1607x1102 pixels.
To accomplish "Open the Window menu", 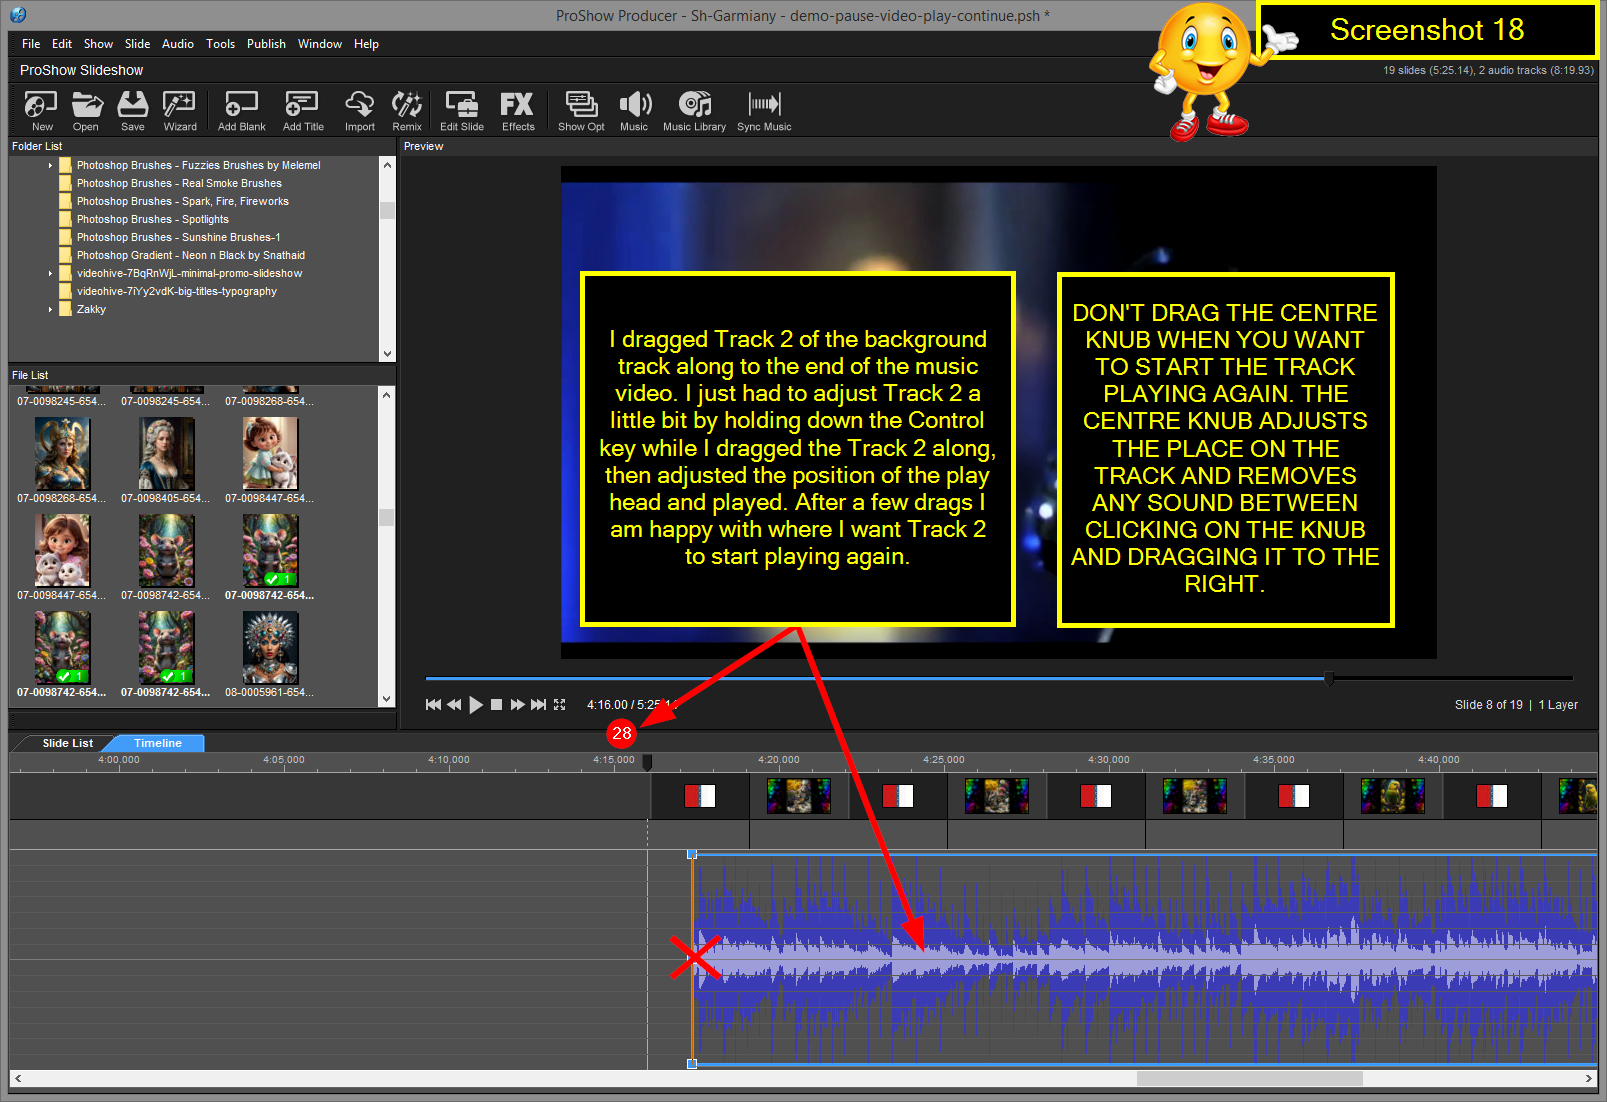I will 319,44.
